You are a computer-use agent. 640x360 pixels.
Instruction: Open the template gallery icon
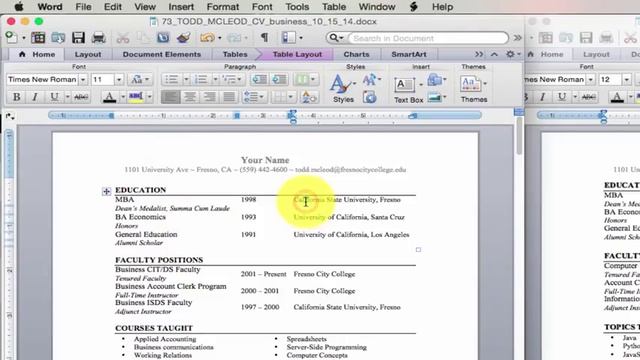[x=38, y=38]
